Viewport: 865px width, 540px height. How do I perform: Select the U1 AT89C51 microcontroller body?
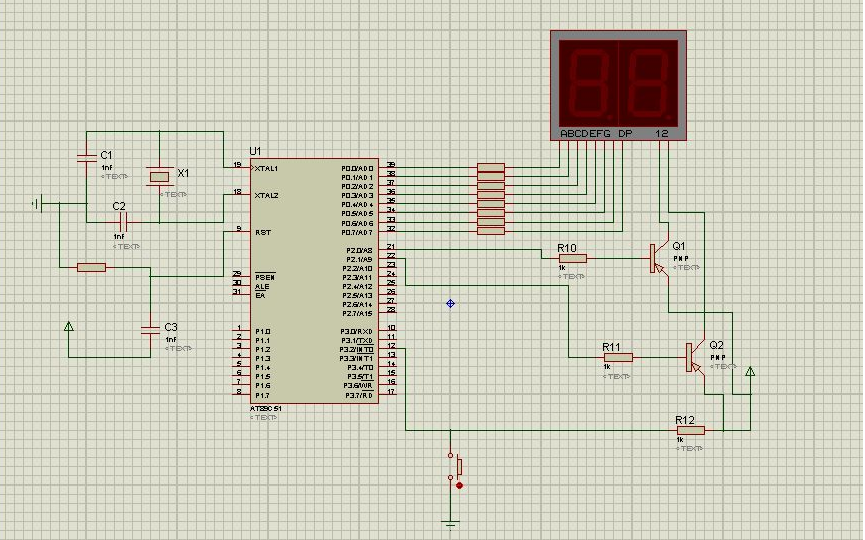314,281
